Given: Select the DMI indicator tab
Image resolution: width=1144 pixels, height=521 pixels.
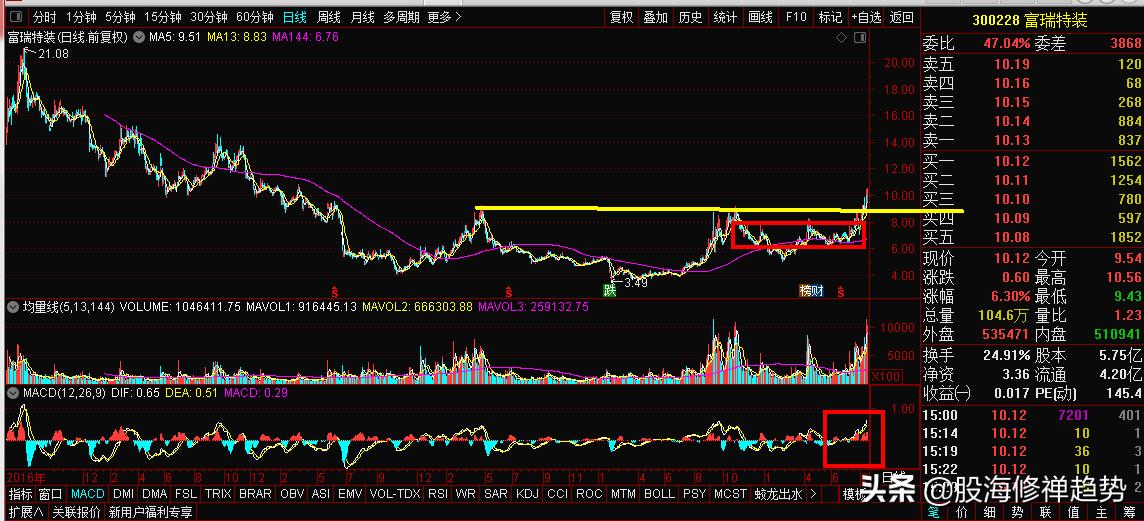Looking at the screenshot, I should pyautogui.click(x=123, y=494).
